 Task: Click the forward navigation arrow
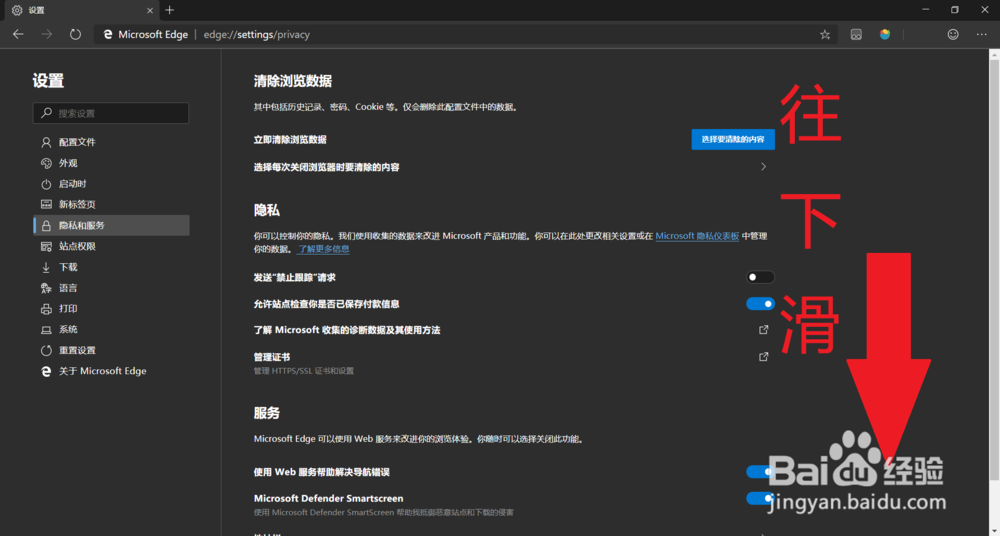pos(47,34)
